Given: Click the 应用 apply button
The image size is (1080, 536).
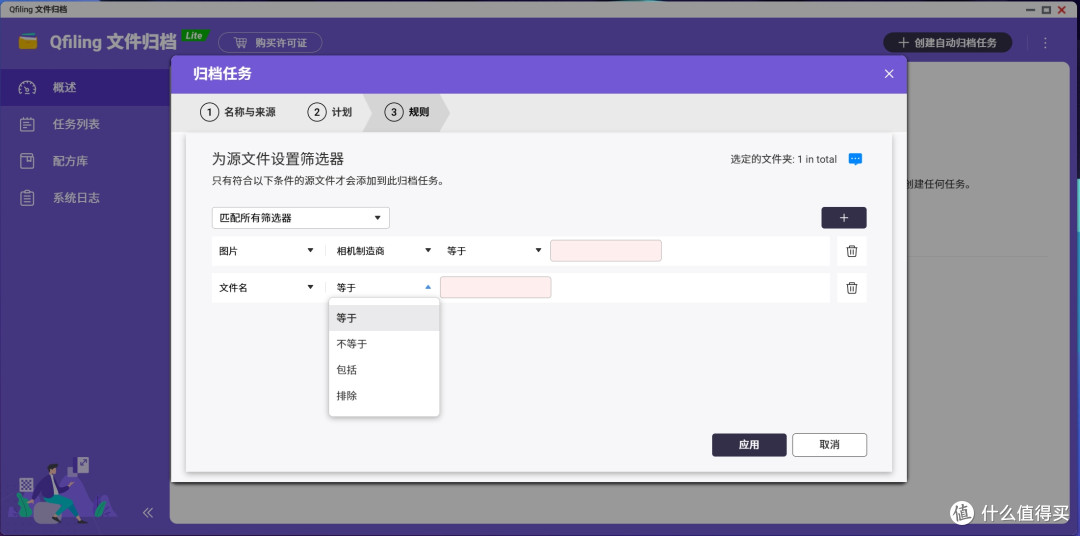Looking at the screenshot, I should 749,445.
